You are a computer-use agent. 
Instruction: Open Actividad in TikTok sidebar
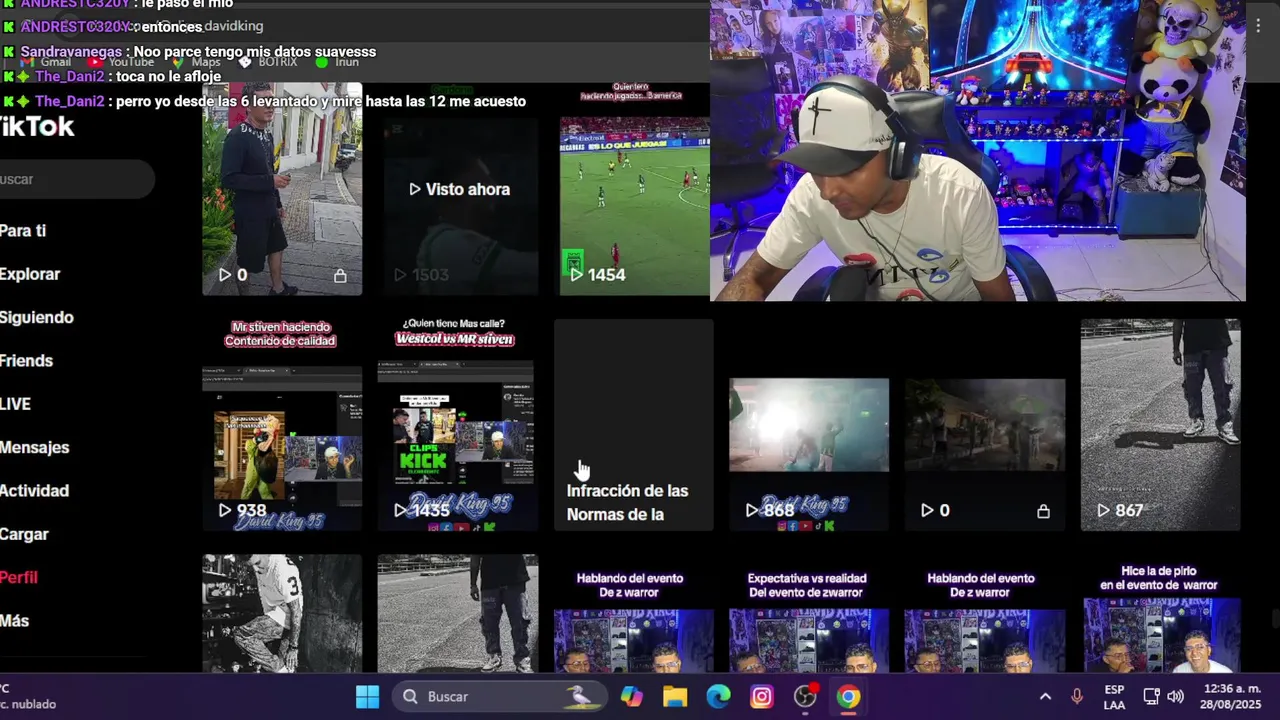pyautogui.click(x=35, y=491)
